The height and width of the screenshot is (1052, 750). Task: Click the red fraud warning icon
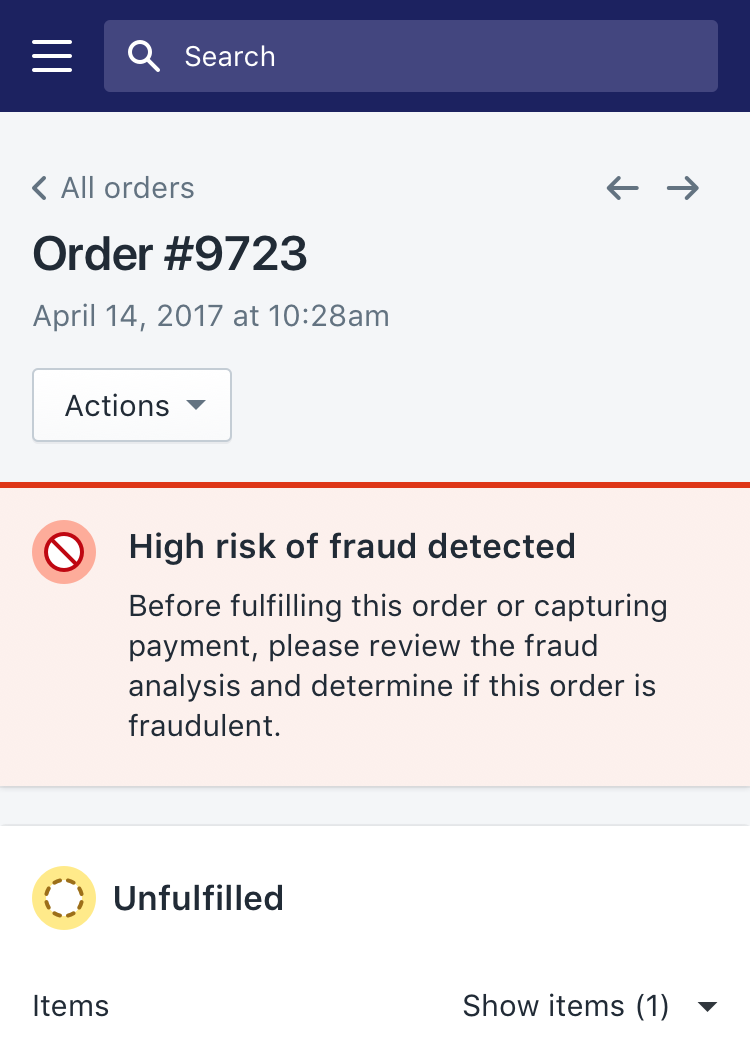point(64,552)
